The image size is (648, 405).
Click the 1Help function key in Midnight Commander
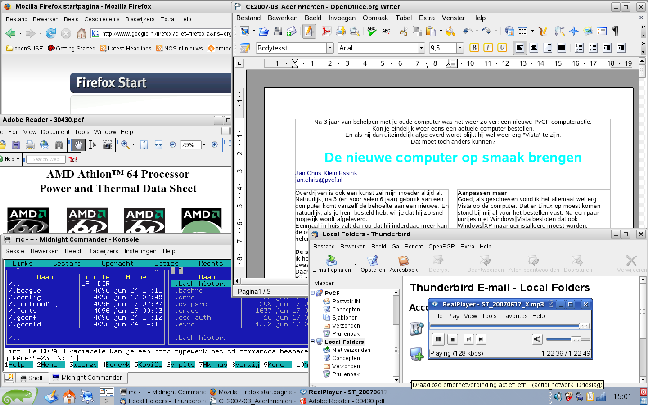(19, 365)
